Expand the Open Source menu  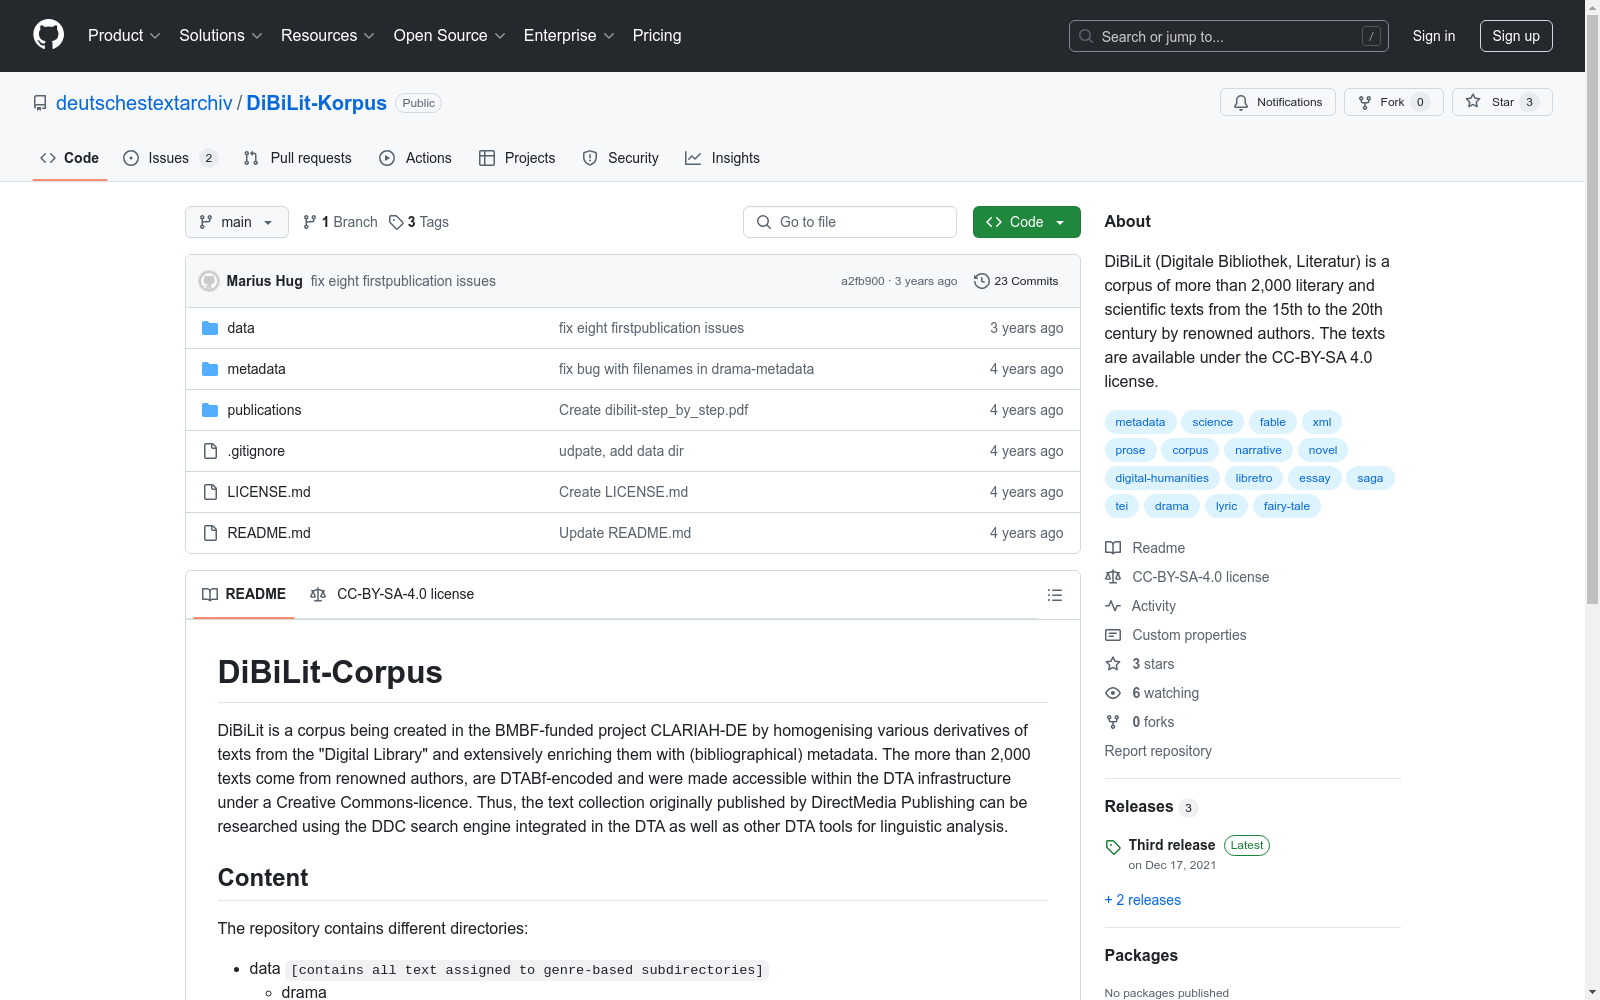[450, 36]
